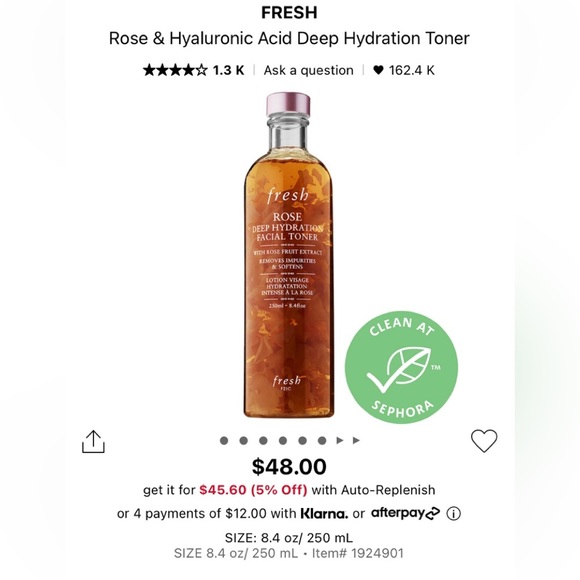Image resolution: width=580 pixels, height=580 pixels.
Task: Tap the toner bottle product image
Action: pos(288,255)
